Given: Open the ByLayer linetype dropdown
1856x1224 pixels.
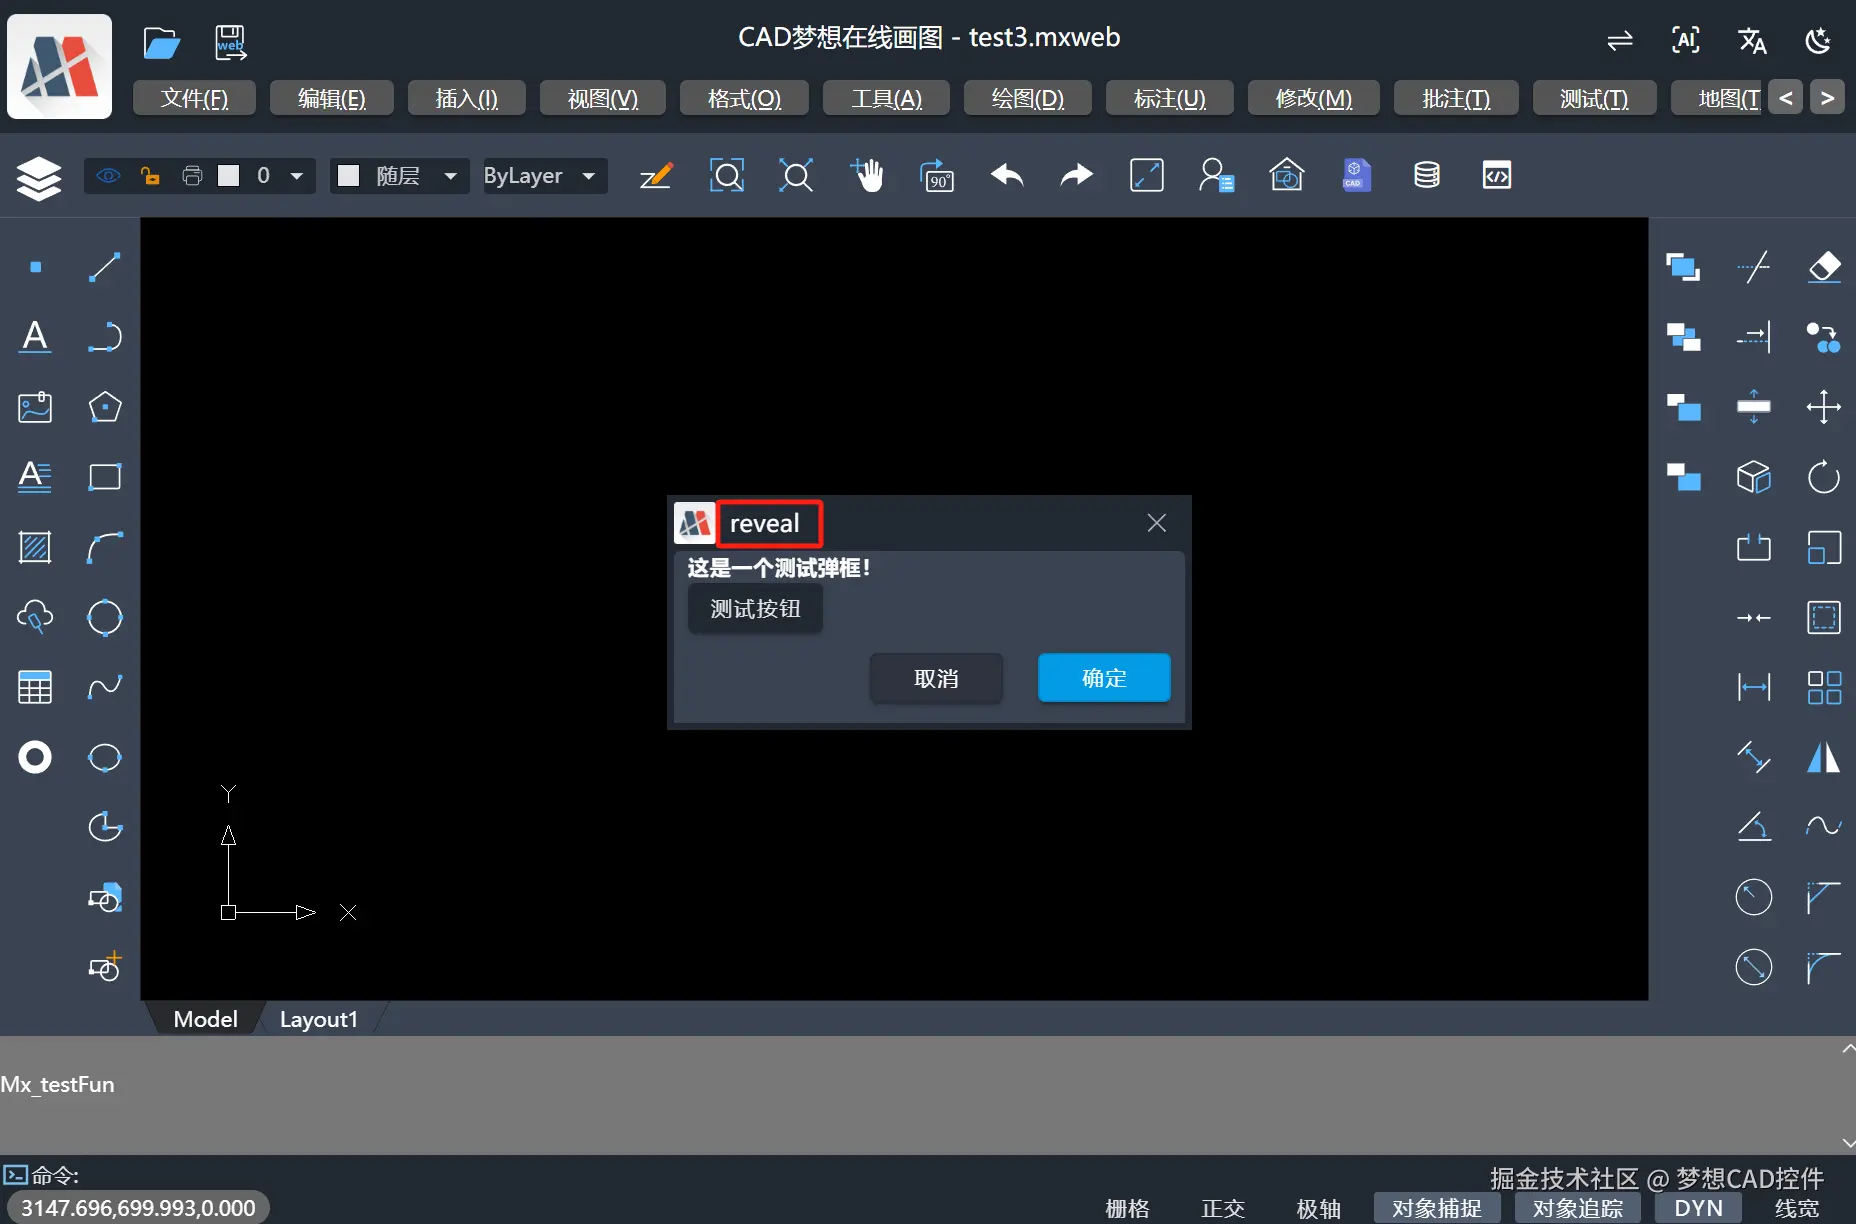Looking at the screenshot, I should coord(543,175).
